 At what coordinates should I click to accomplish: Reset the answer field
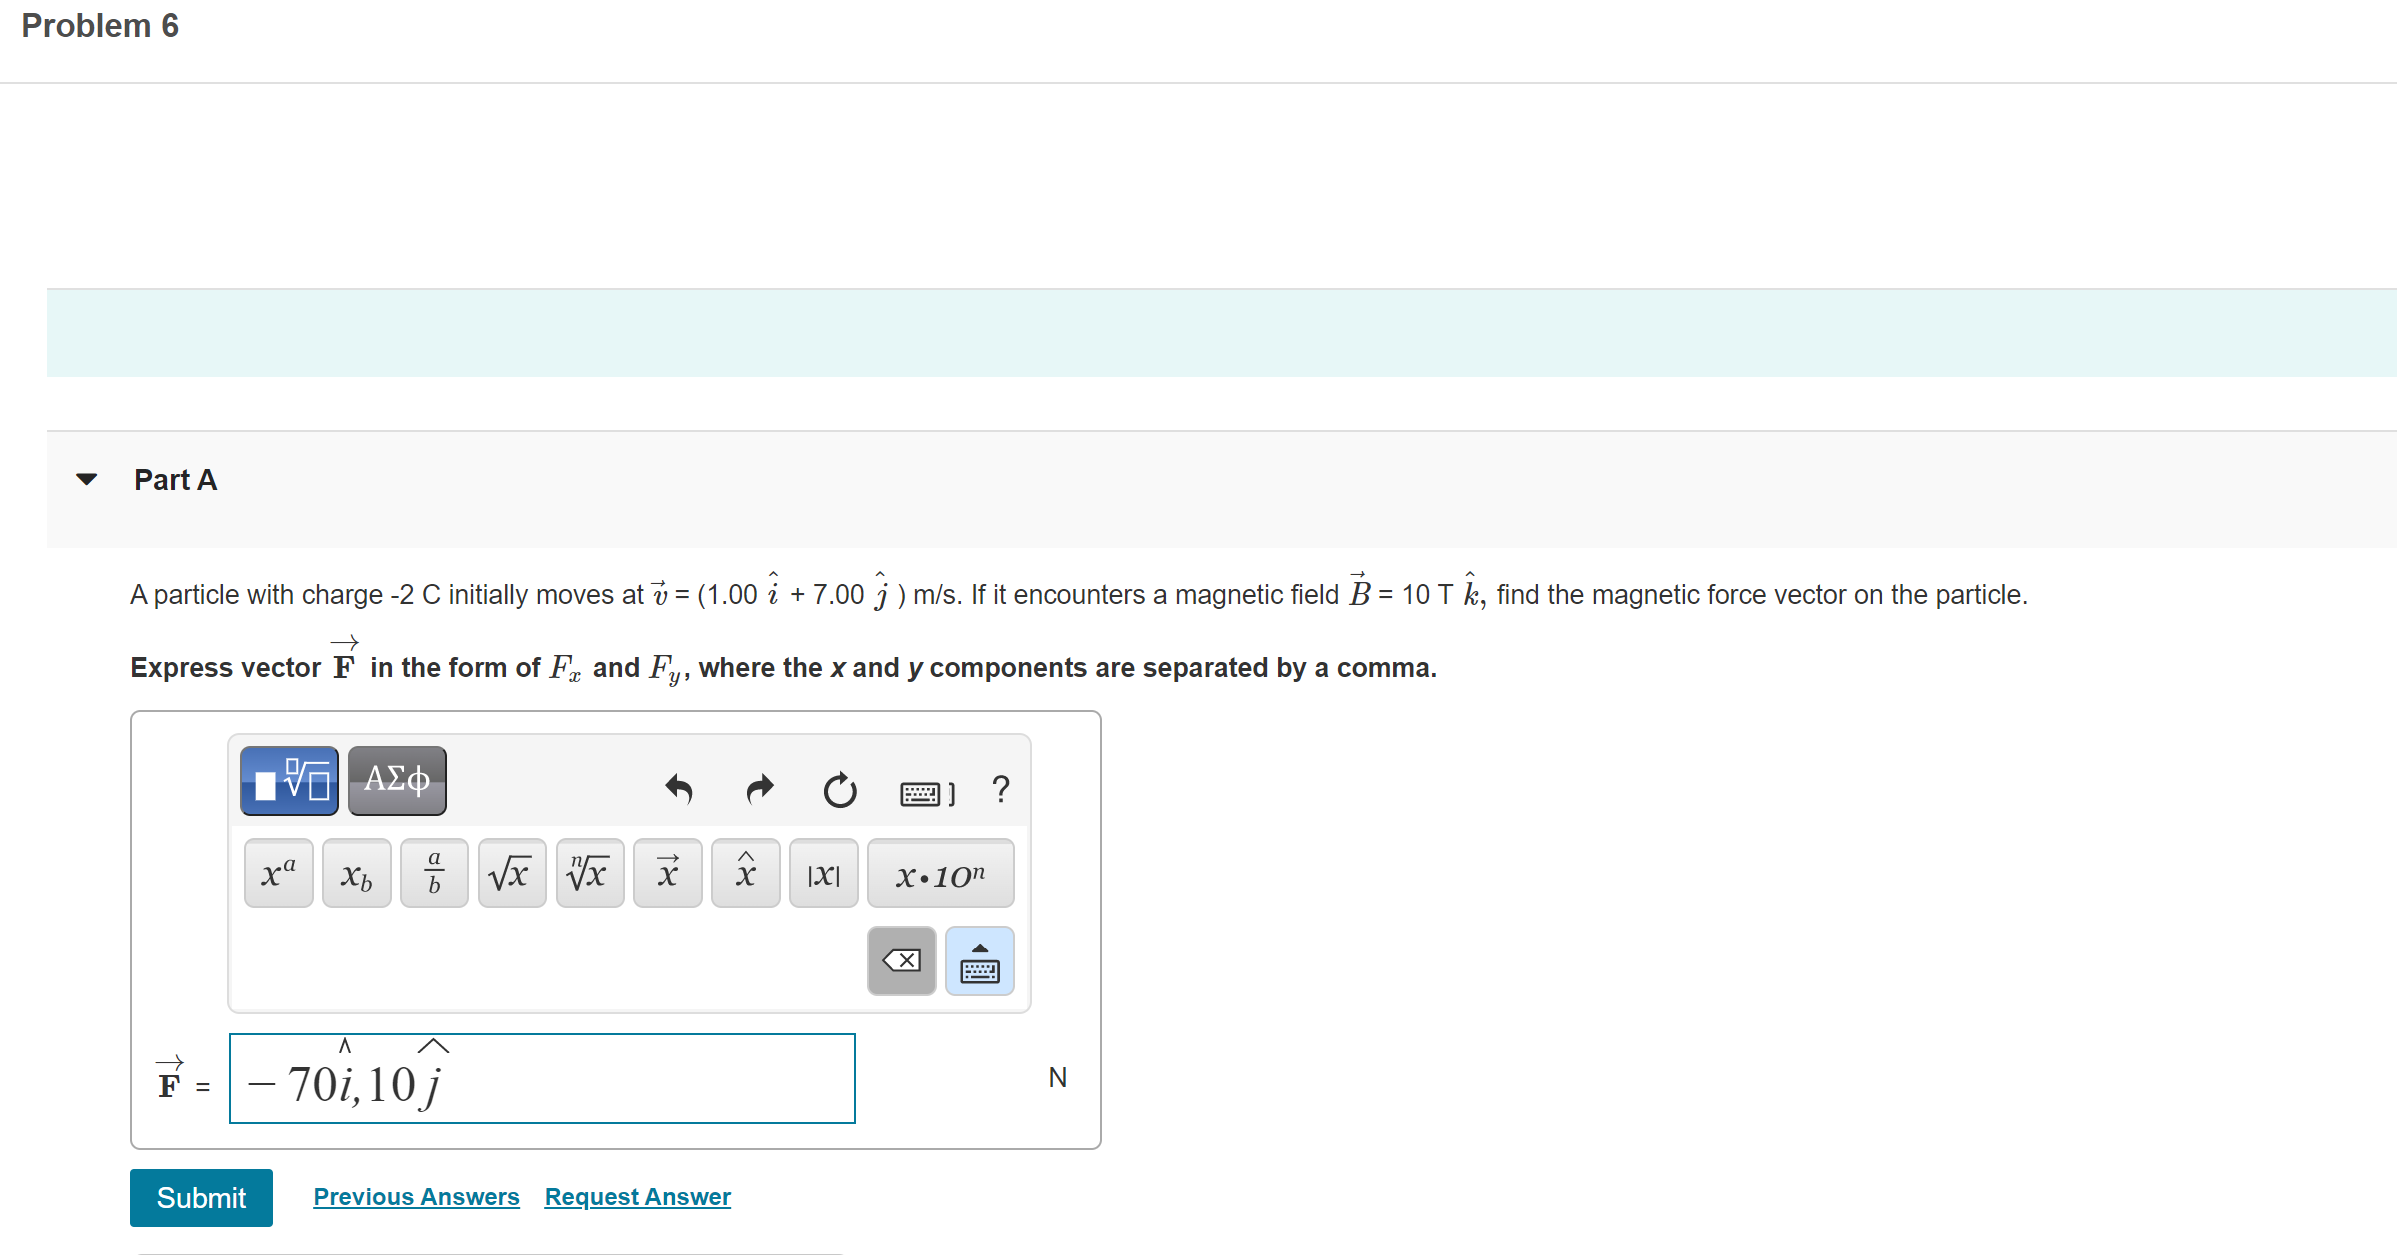click(840, 790)
